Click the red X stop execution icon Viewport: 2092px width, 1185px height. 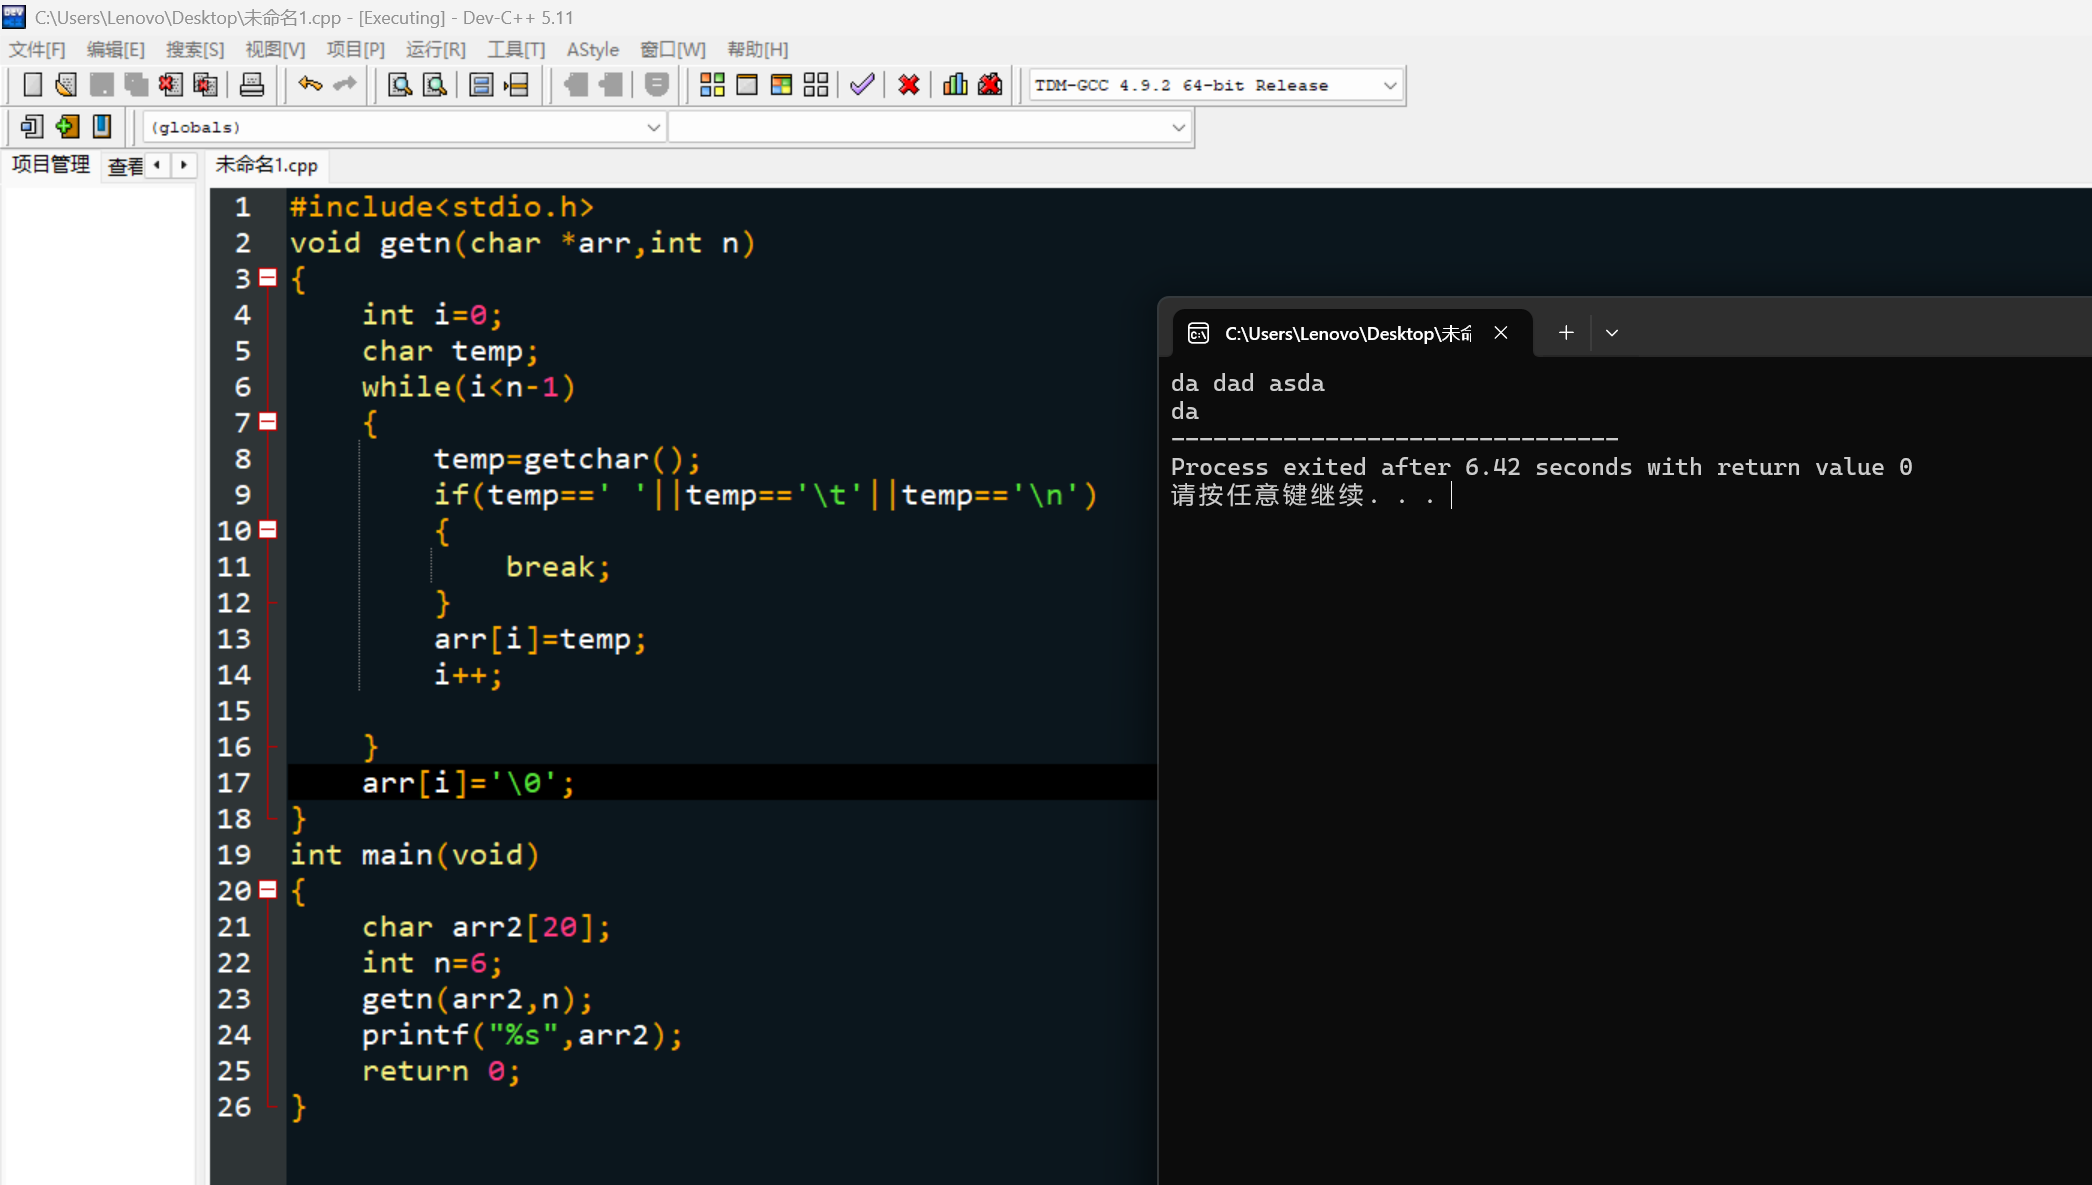[908, 85]
